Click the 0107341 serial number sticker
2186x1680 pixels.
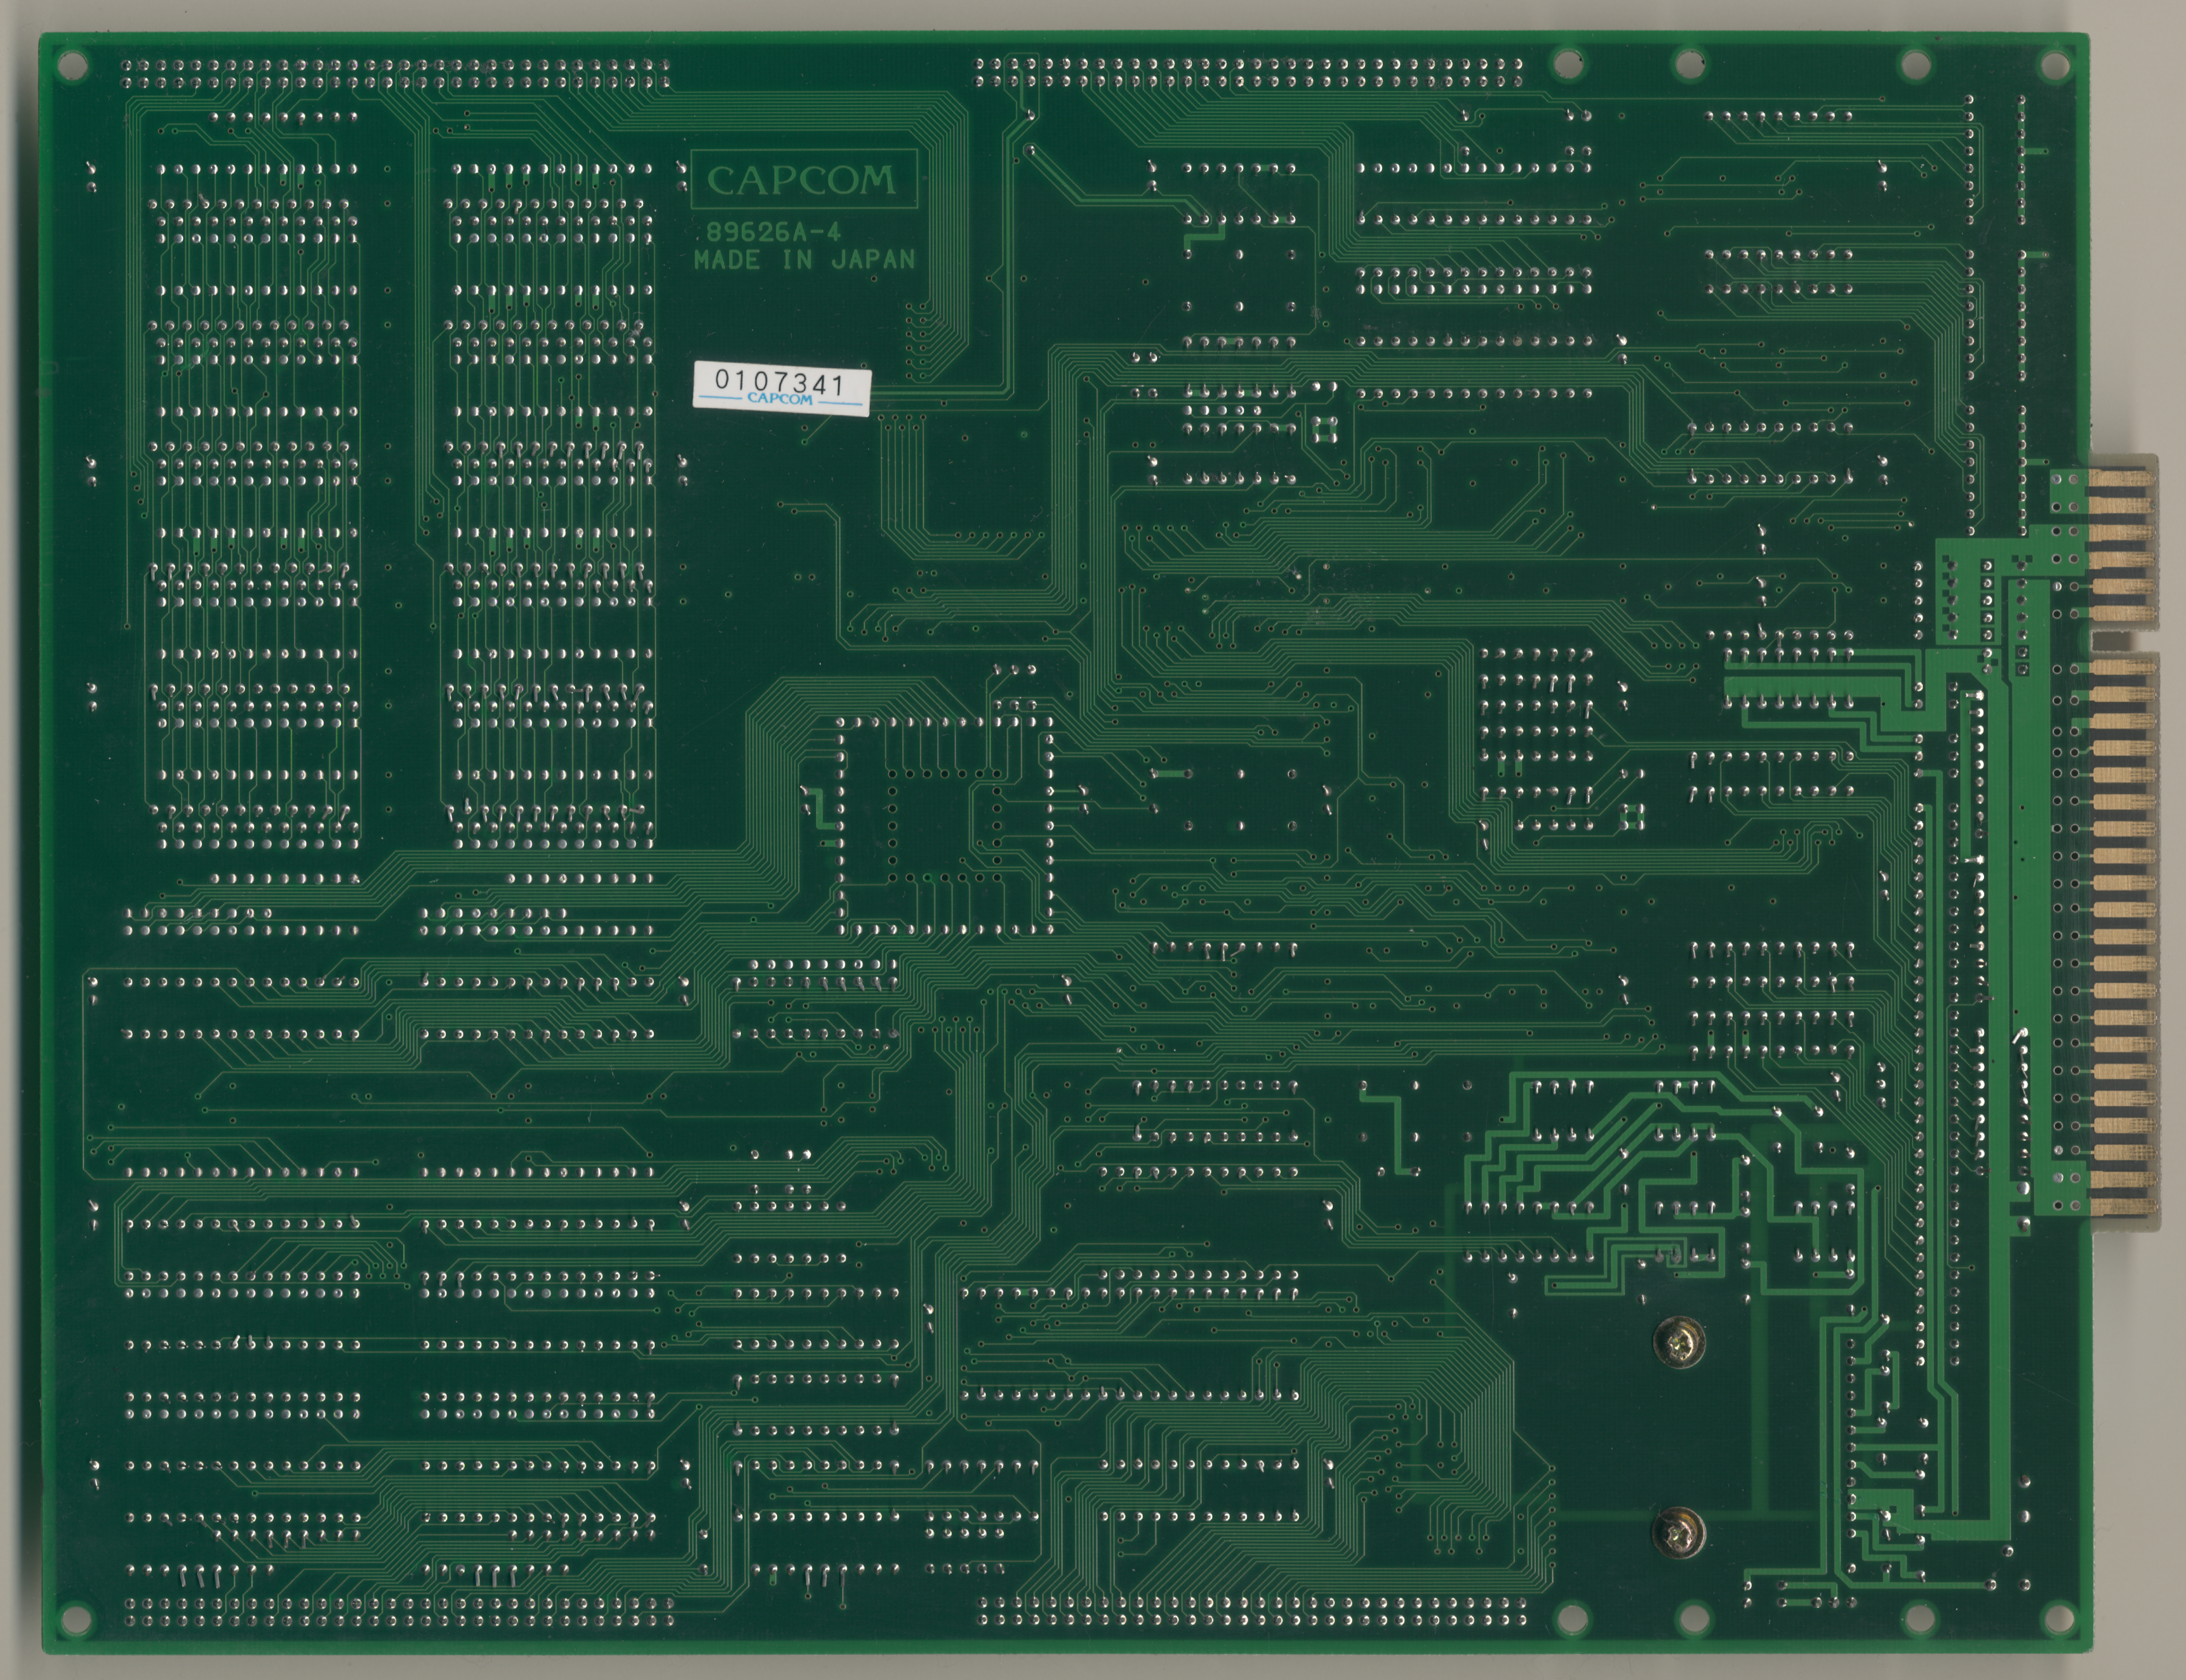tap(782, 388)
